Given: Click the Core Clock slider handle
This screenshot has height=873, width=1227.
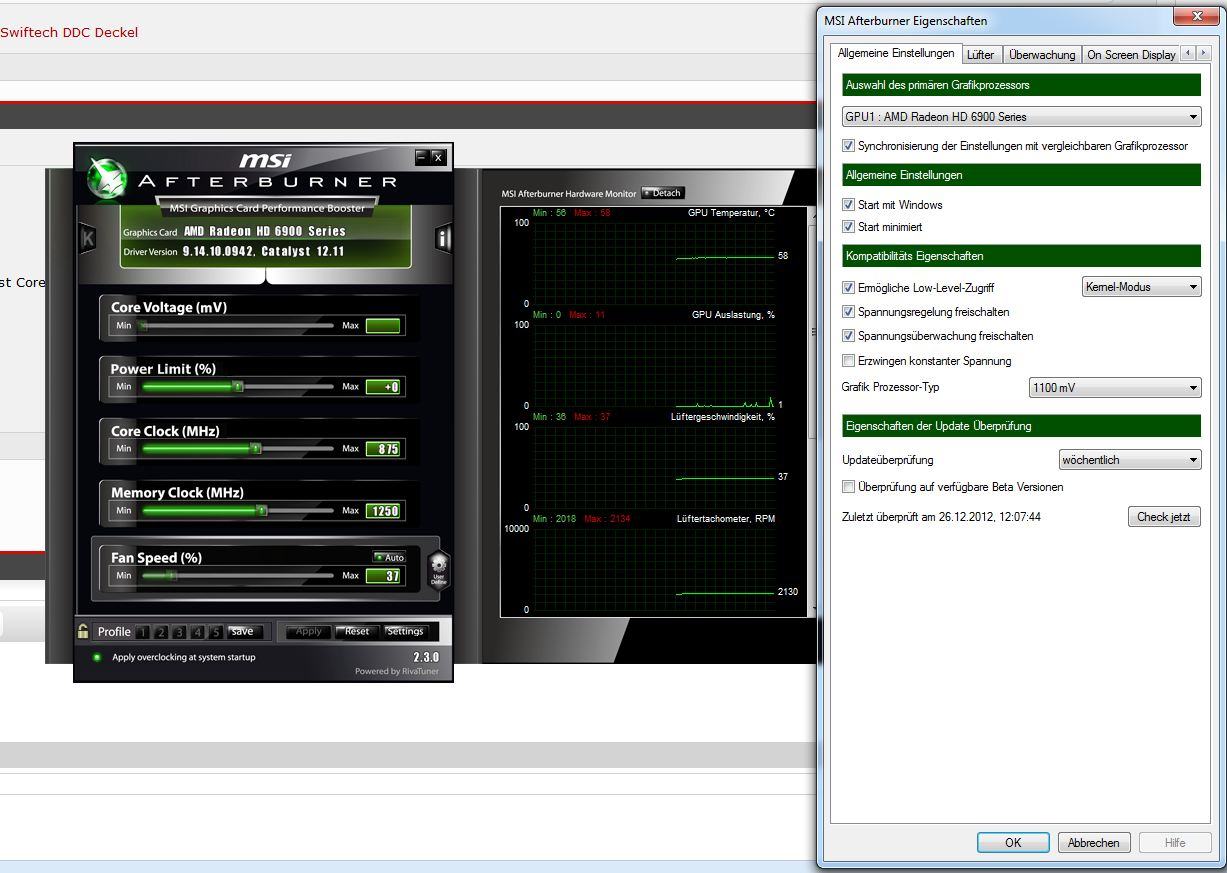Looking at the screenshot, I should [x=256, y=449].
